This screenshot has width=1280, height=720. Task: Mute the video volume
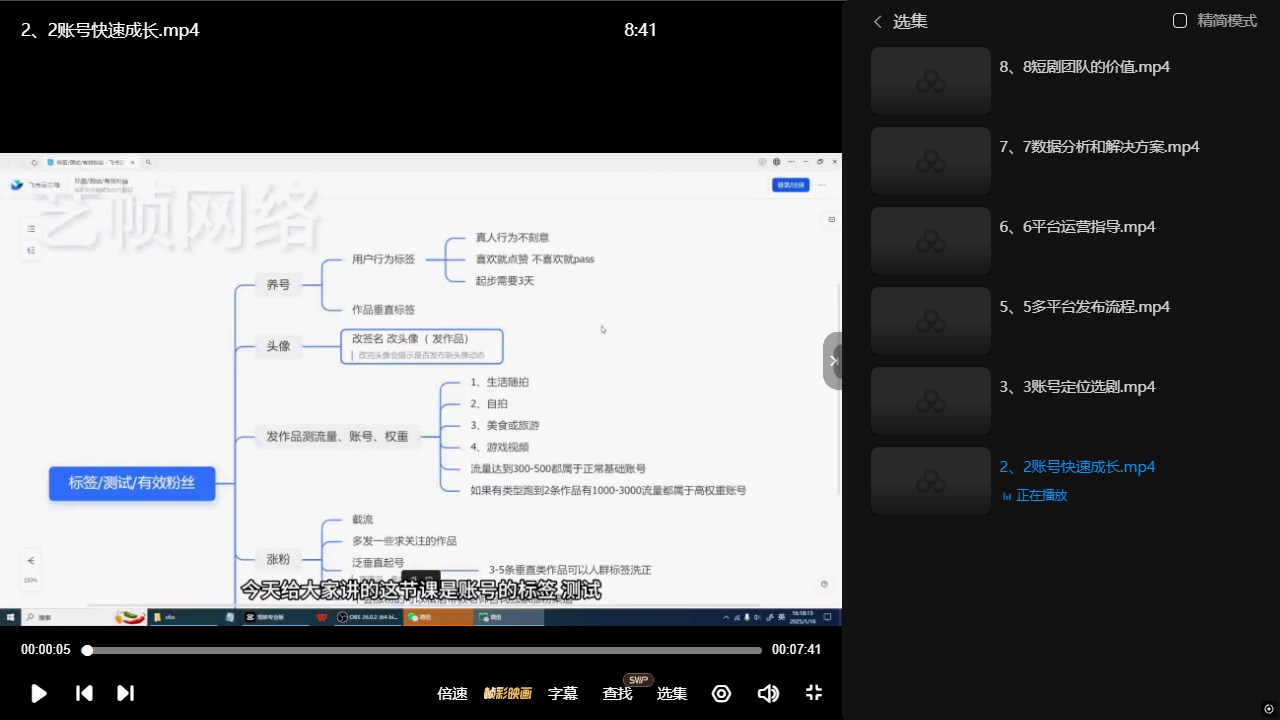pyautogui.click(x=768, y=693)
